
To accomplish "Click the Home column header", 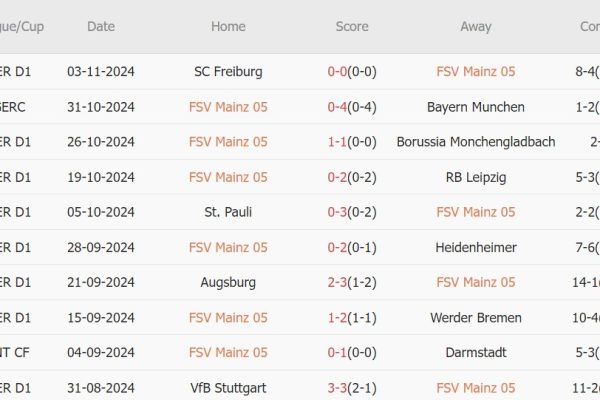I will tap(228, 27).
